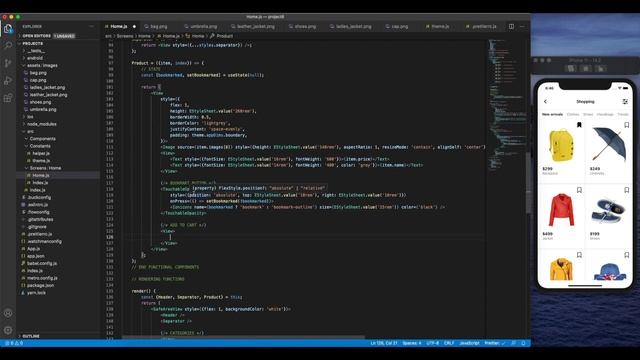Screen dimensions: 640x360
Task: Click Ln/Col cursor position in status bar
Action: tap(384, 343)
